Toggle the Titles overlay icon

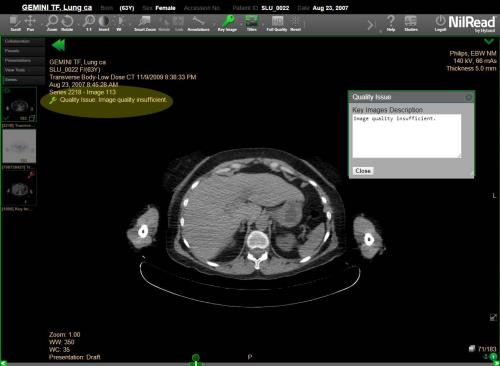(251, 23)
